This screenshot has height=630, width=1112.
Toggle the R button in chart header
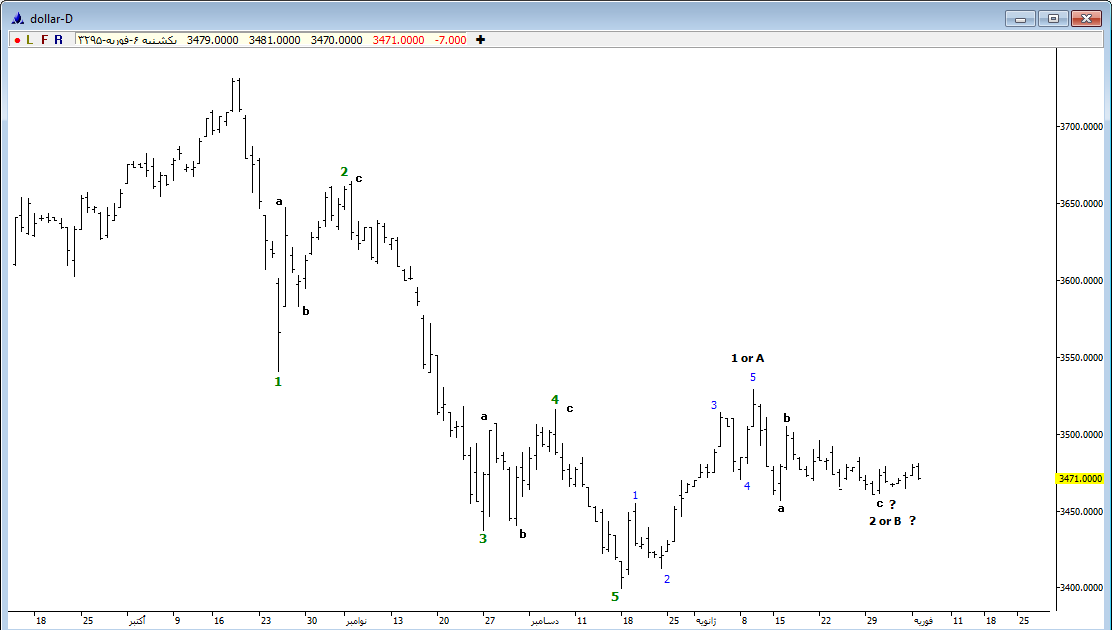[58, 40]
